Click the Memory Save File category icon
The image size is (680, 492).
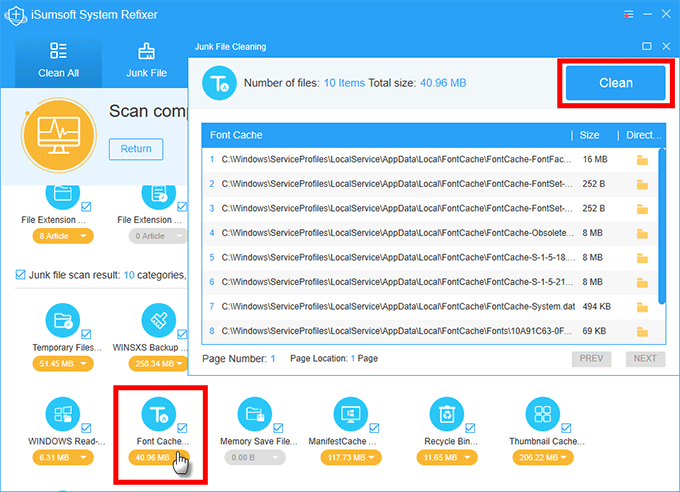(x=255, y=414)
